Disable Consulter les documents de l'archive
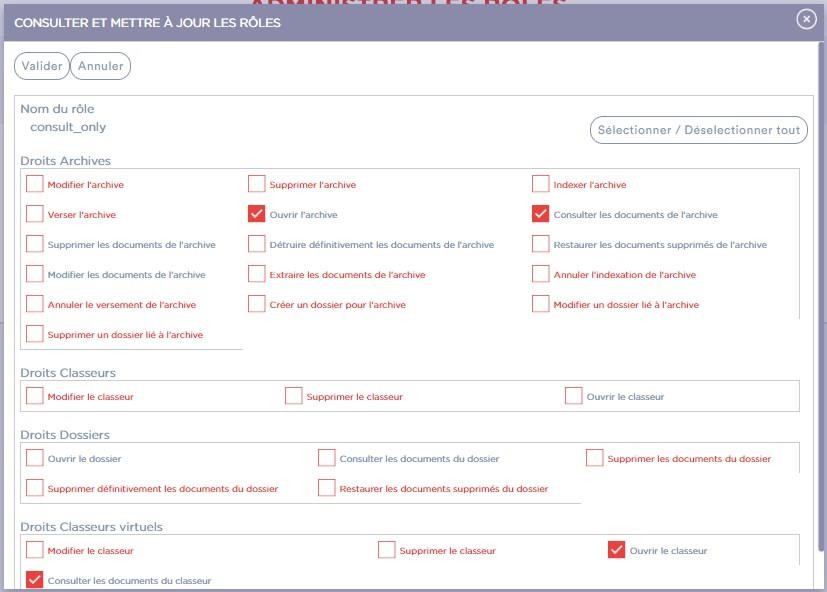Screen dimensions: 827x592 click(x=541, y=214)
